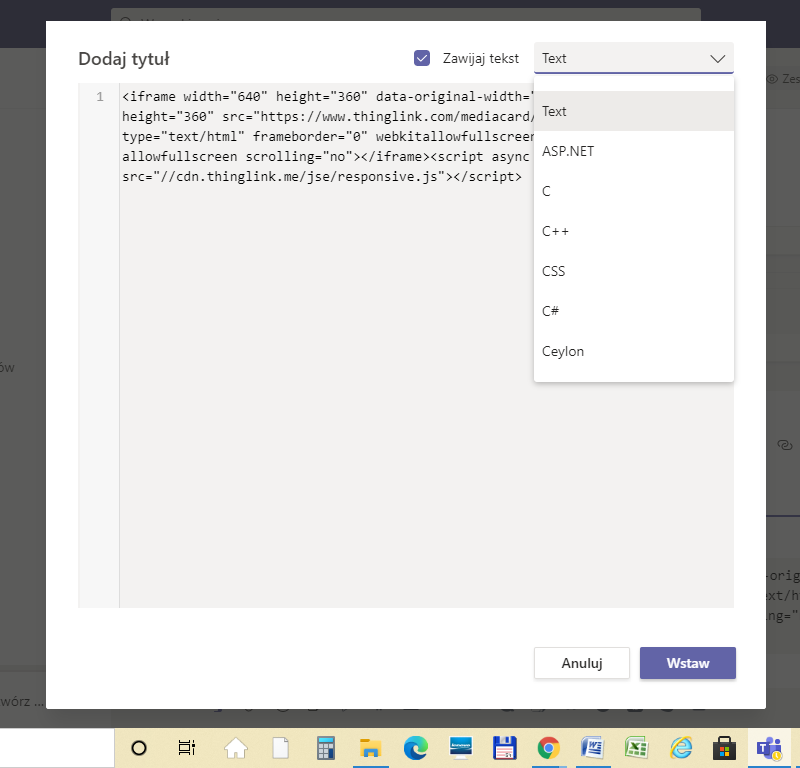The height and width of the screenshot is (768, 800).
Task: Open Microsoft Edge from the taskbar
Action: [415, 748]
